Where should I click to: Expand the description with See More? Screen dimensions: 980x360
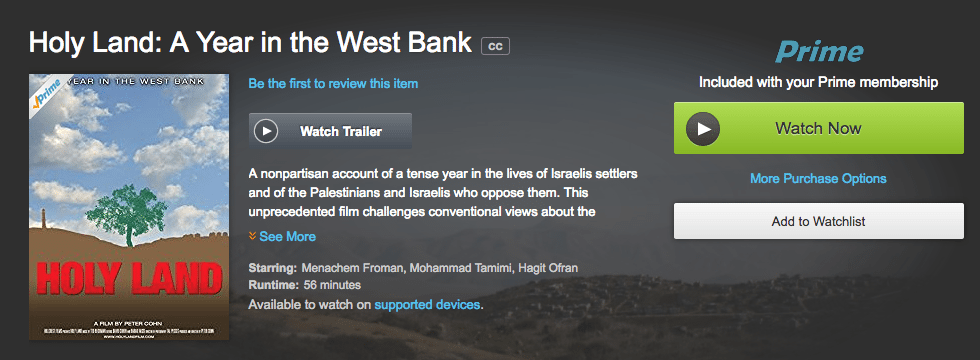point(288,236)
